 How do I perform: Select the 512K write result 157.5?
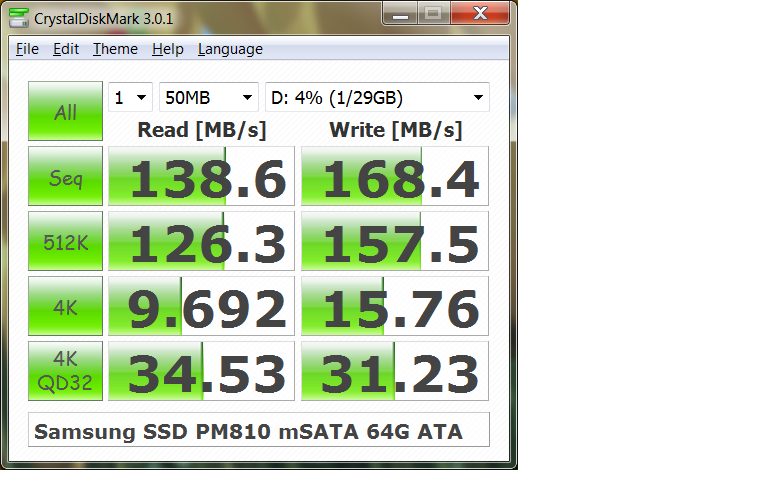pyautogui.click(x=395, y=241)
